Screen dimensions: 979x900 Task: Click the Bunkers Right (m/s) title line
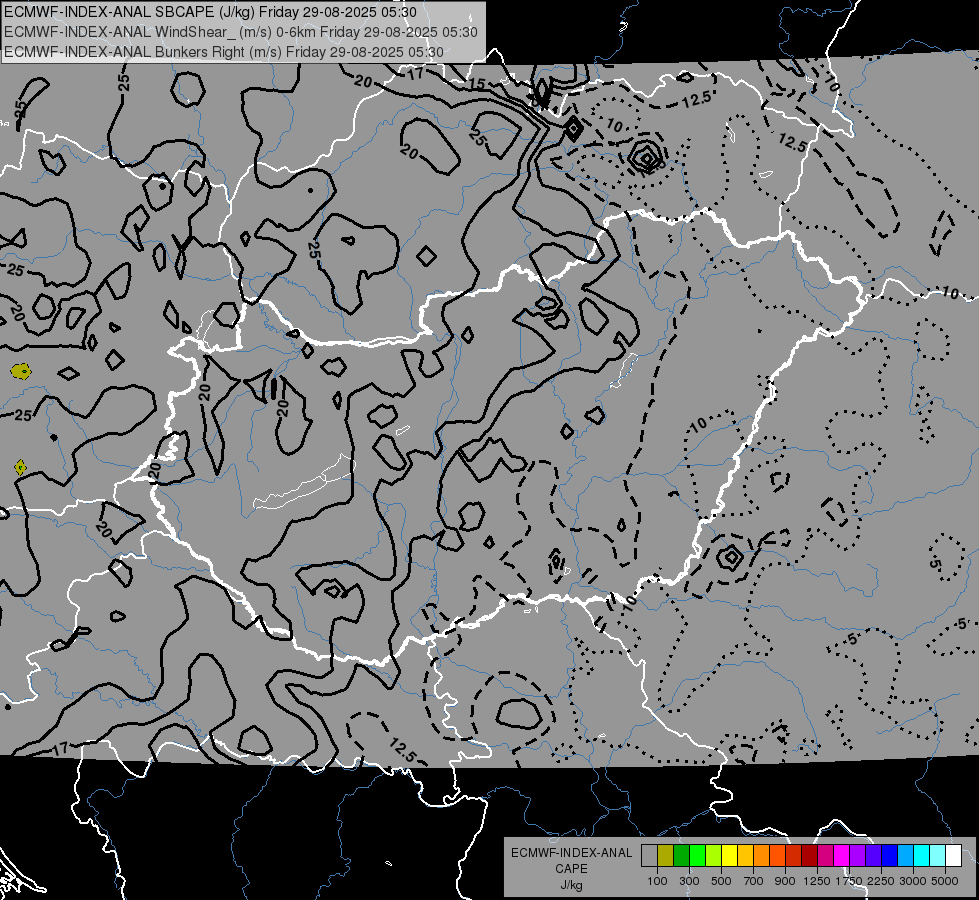pyautogui.click(x=224, y=52)
